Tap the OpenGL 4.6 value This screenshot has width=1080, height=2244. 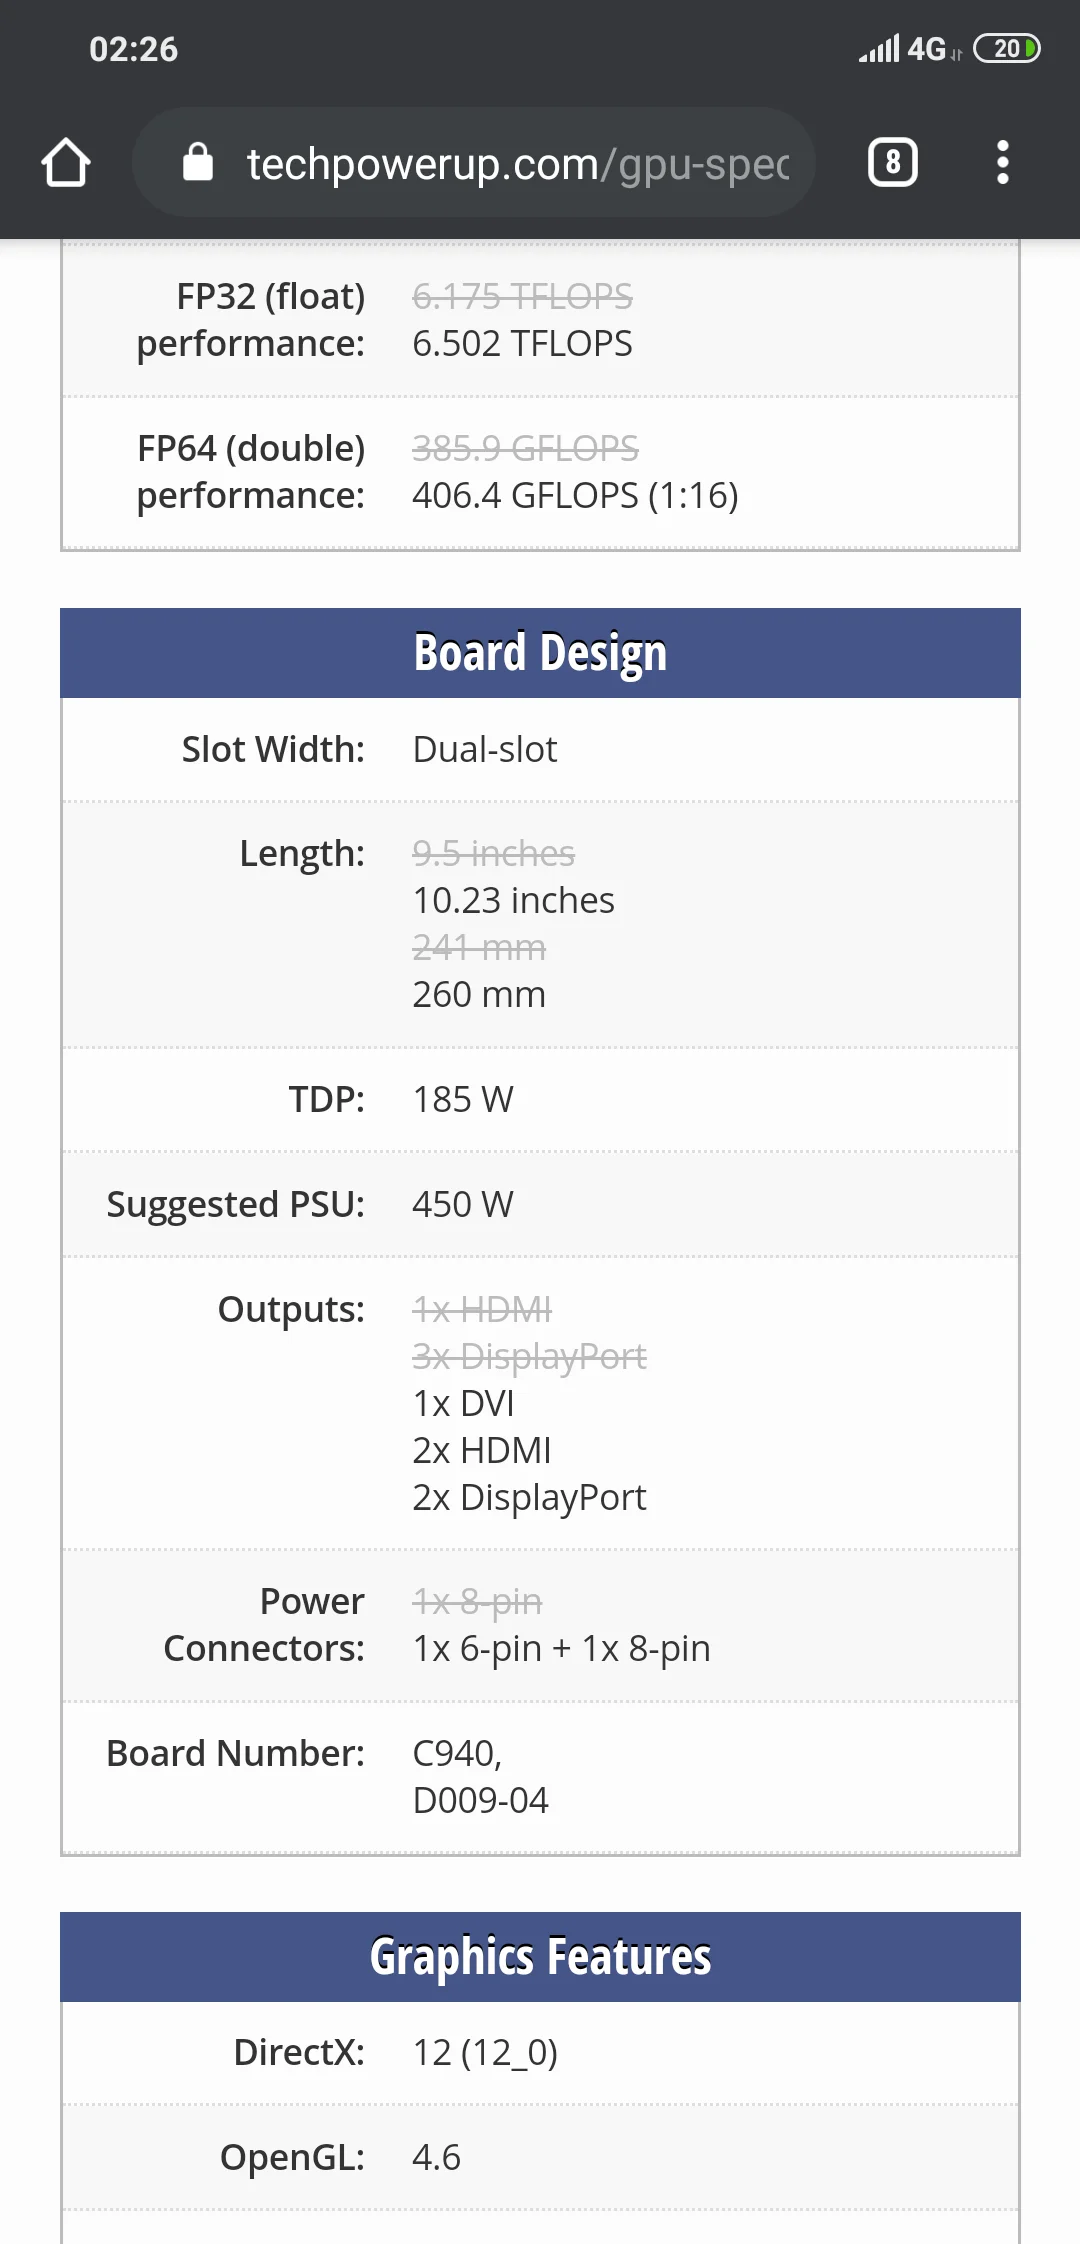[437, 2158]
